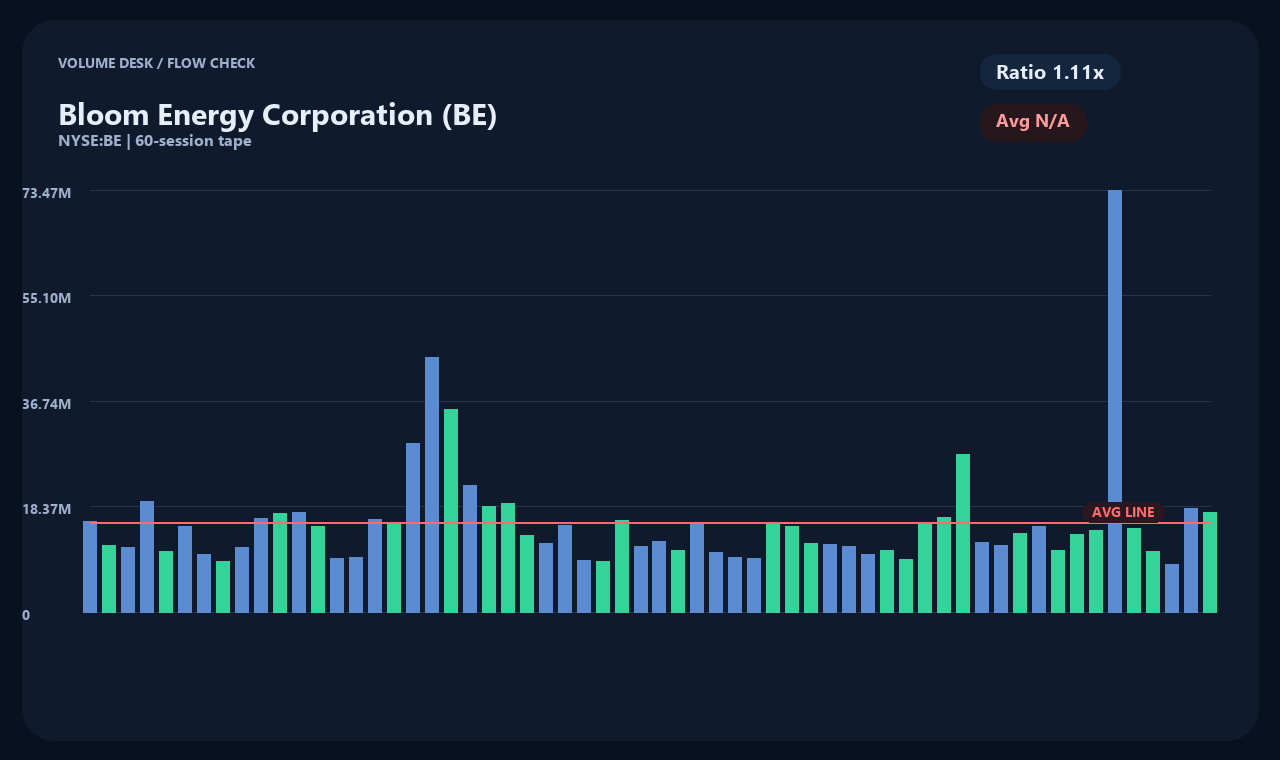This screenshot has height=760, width=1280.
Task: Select the tallest green volume bar
Action: click(451, 511)
